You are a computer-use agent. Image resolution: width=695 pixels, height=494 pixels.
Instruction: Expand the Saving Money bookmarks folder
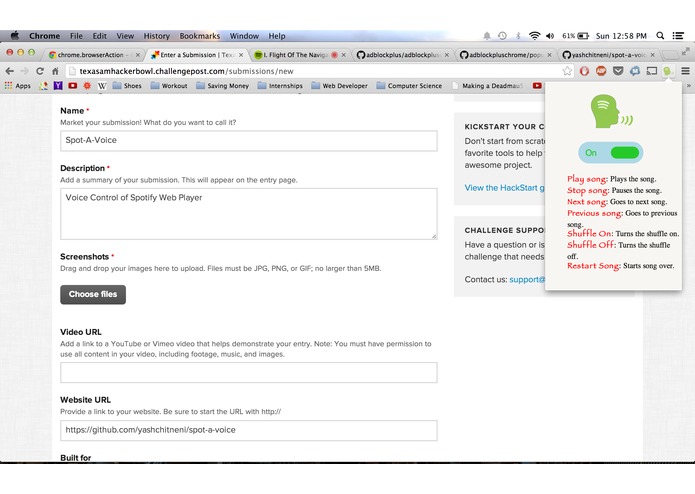[223, 86]
